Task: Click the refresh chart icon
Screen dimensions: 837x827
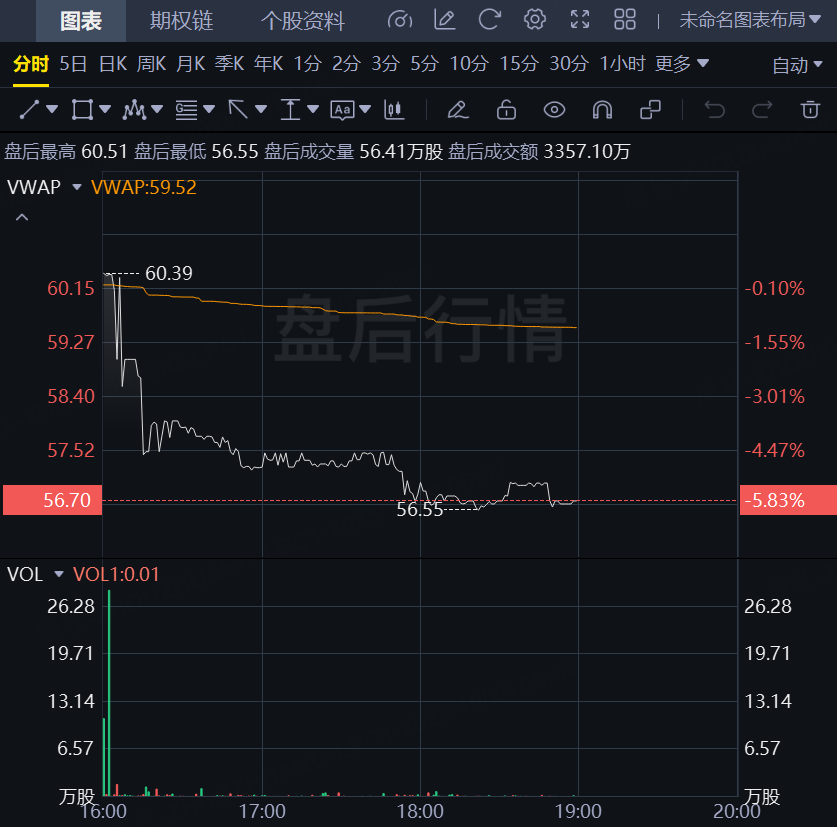Action: pyautogui.click(x=489, y=20)
